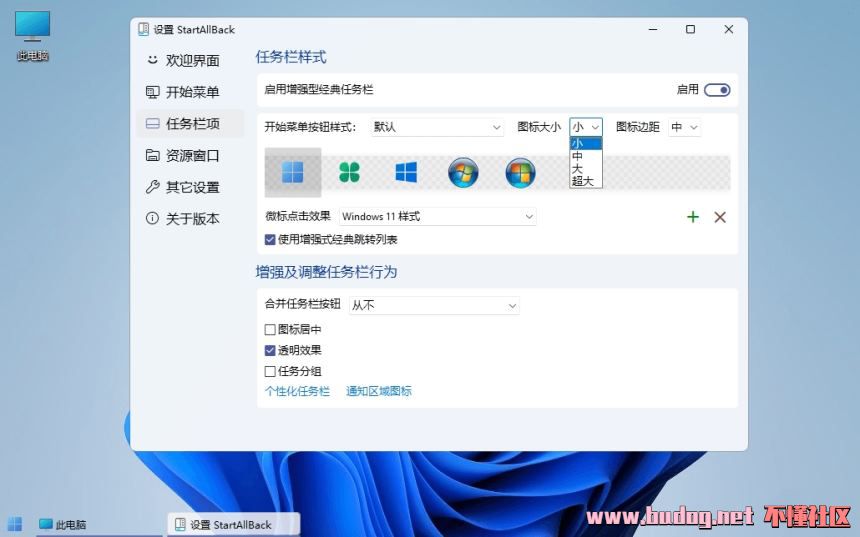Image resolution: width=860 pixels, height=537 pixels.
Task: Open the 图标边距 dropdown
Action: click(x=684, y=127)
